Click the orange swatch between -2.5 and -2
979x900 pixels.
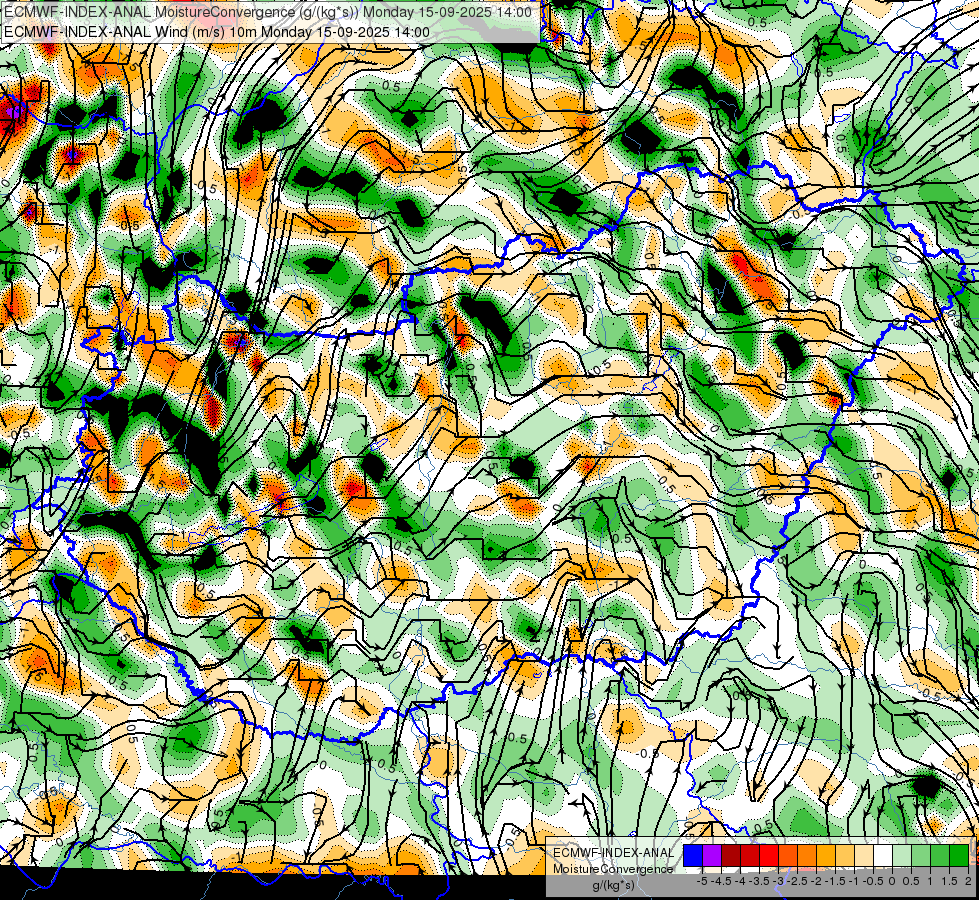click(x=807, y=855)
